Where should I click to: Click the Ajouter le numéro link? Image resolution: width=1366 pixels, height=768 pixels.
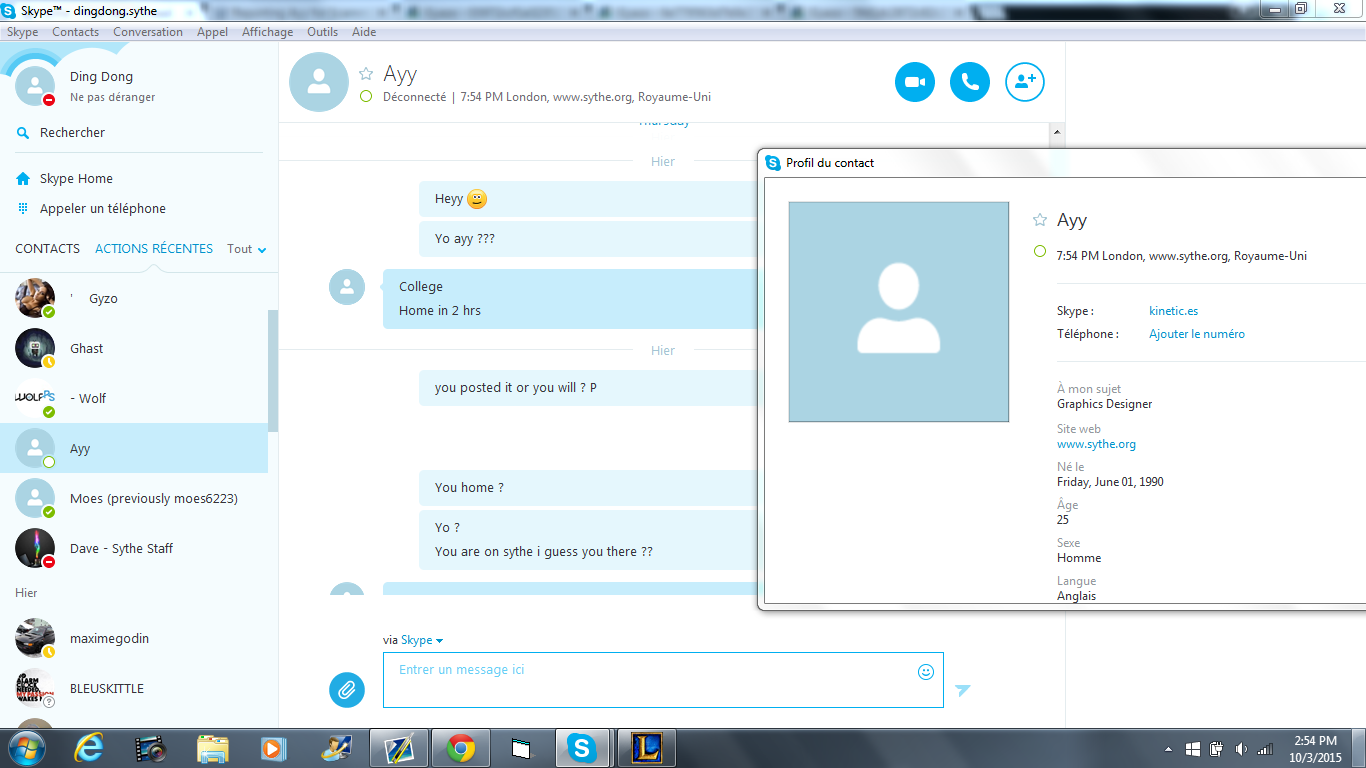1197,334
